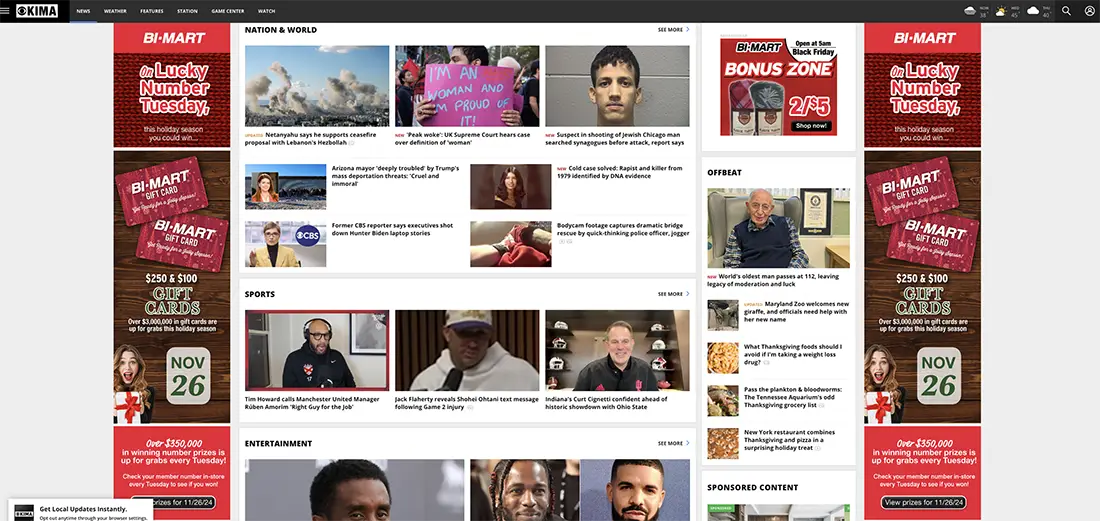Open the Features menu tab

point(152,11)
